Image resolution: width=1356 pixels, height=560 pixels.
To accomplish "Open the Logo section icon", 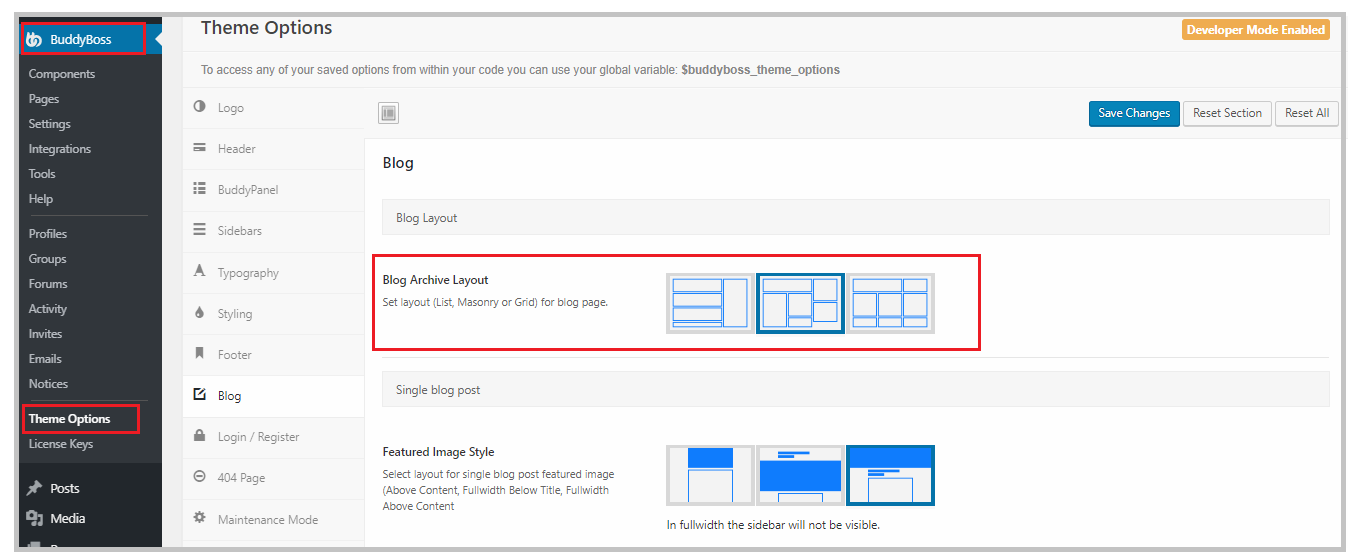I will pos(199,107).
